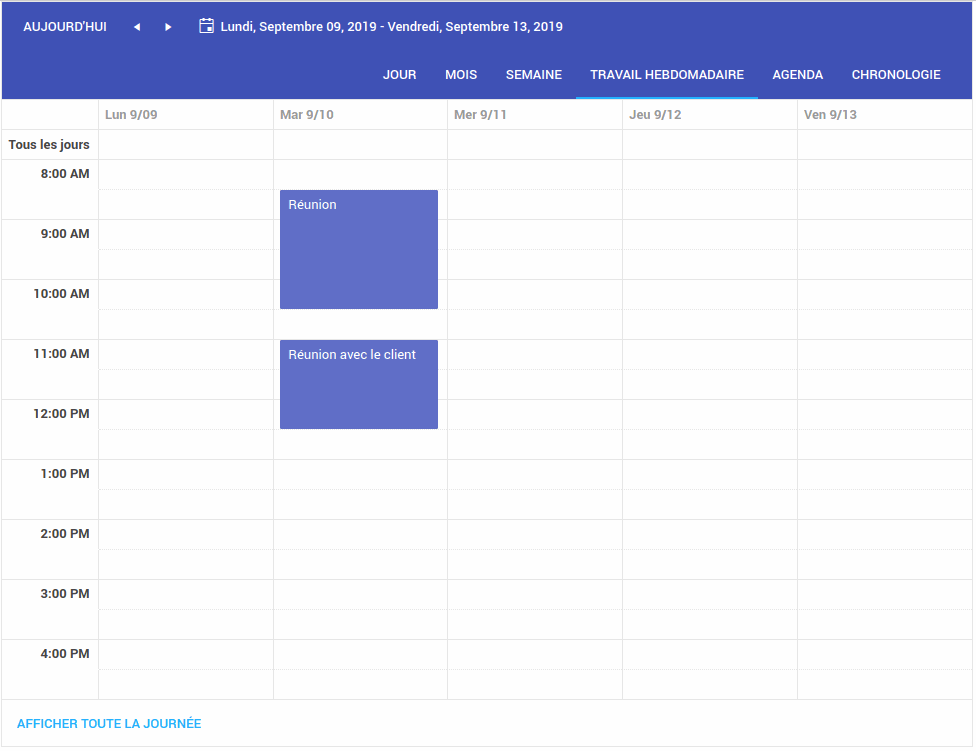Open the Réunion event on Tuesday
Viewport: 976px width, 751px height.
pyautogui.click(x=359, y=250)
